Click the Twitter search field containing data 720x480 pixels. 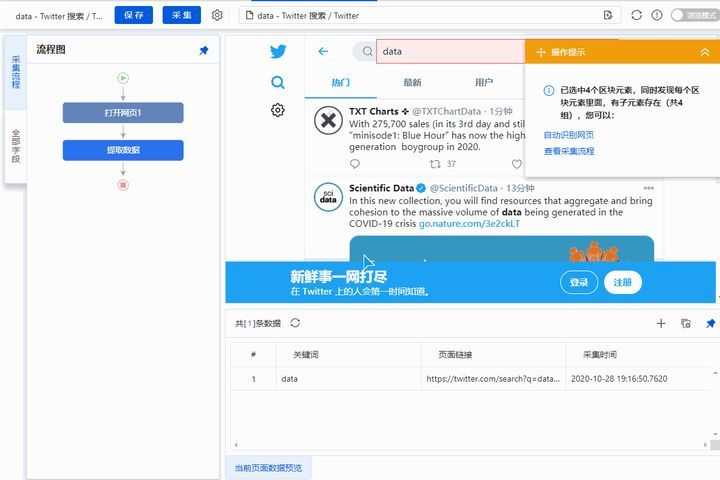click(450, 51)
